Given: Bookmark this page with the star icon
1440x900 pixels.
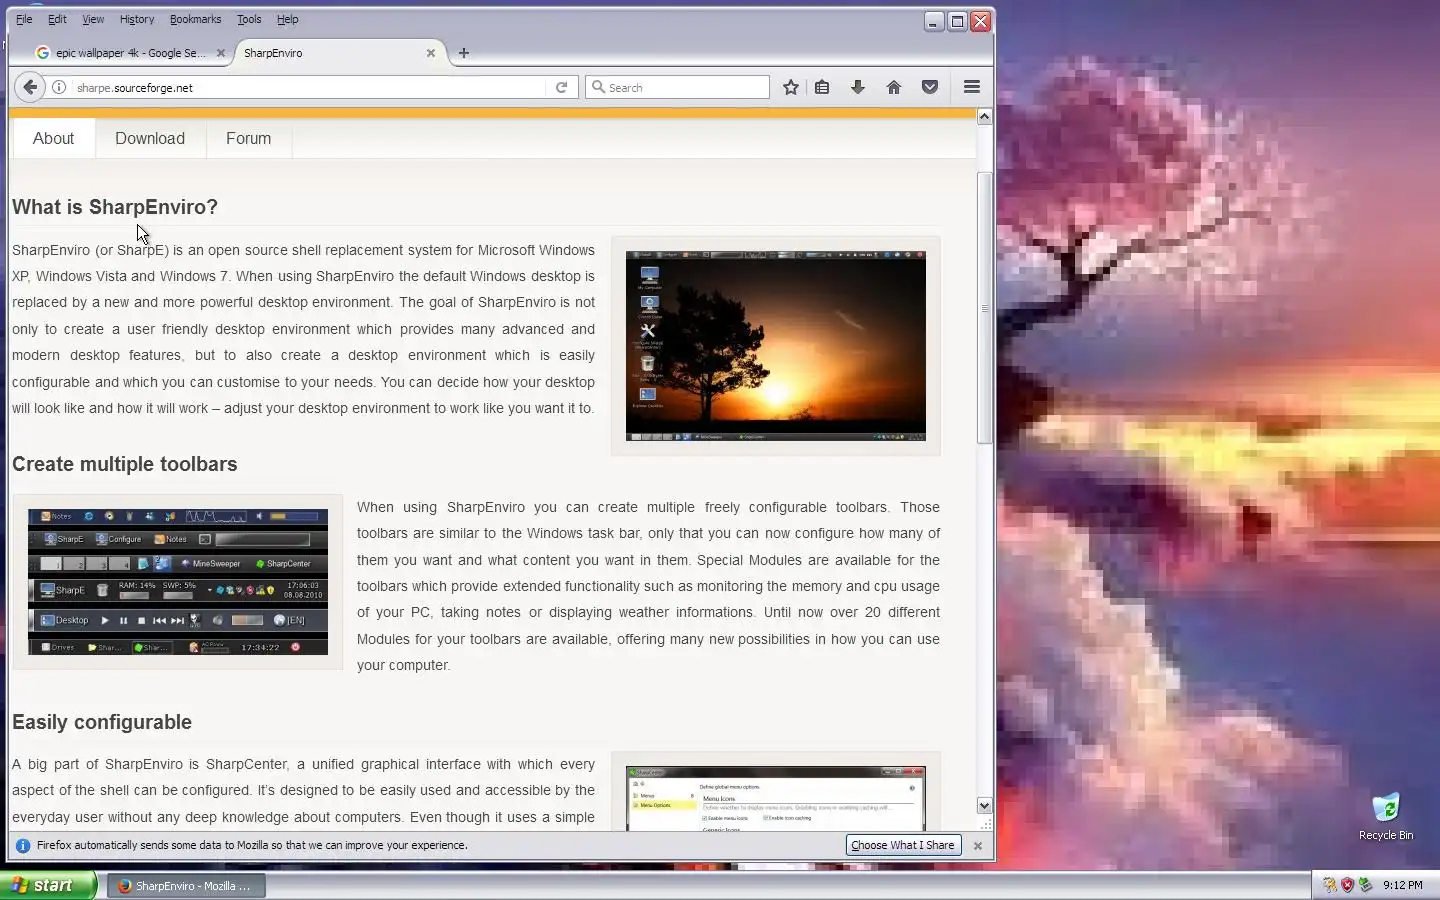Looking at the screenshot, I should (x=791, y=87).
